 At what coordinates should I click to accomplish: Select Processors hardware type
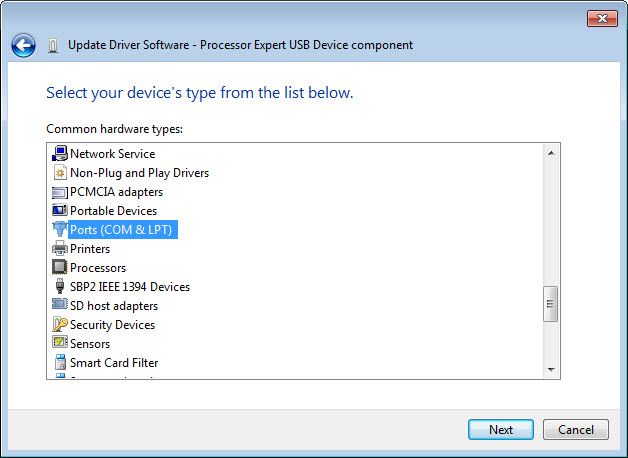tap(98, 267)
